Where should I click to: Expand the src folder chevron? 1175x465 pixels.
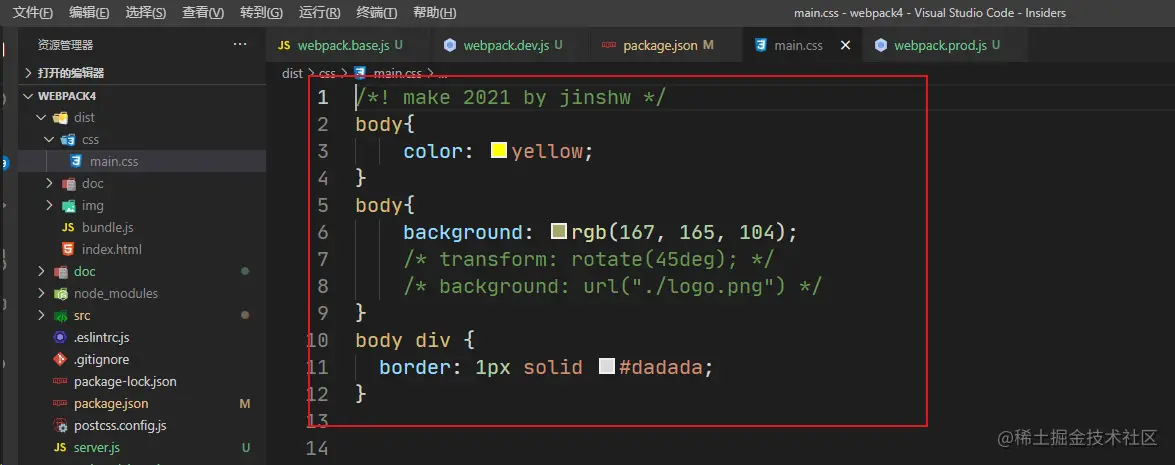coord(42,315)
